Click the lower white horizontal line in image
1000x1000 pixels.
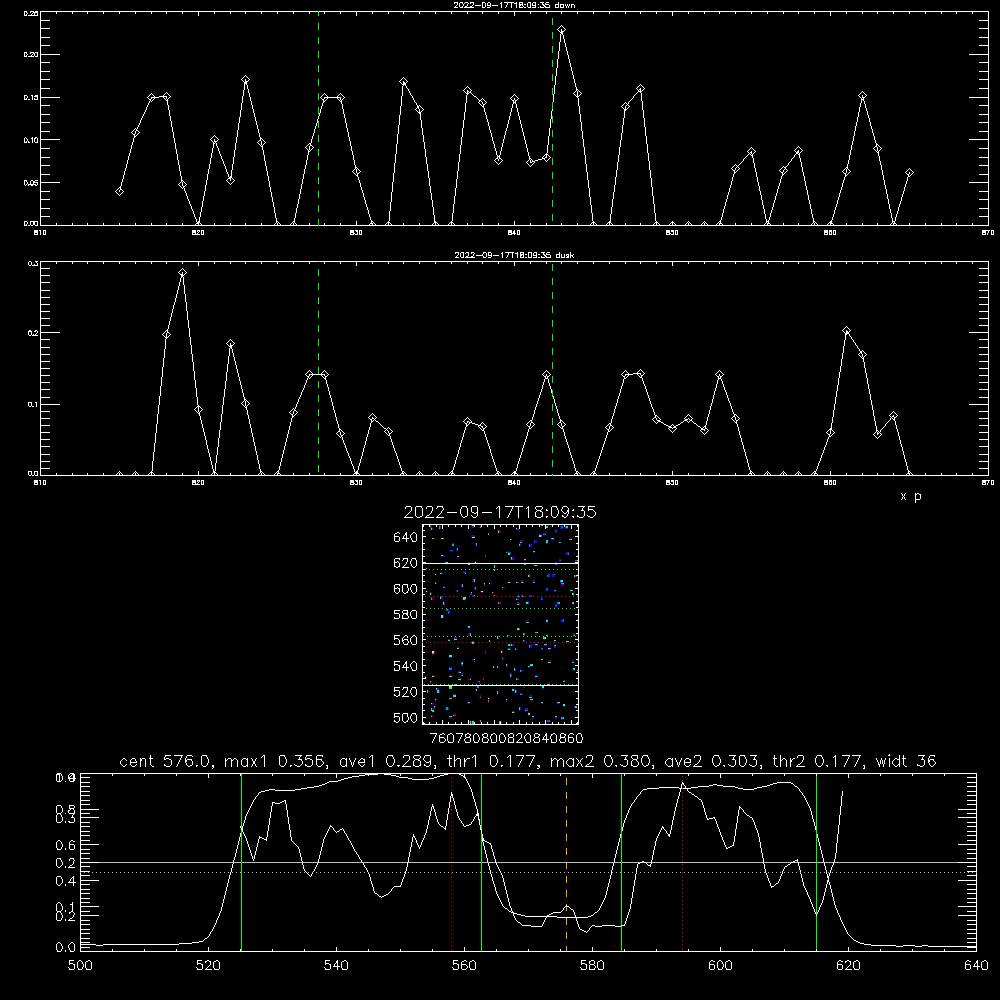click(501, 686)
